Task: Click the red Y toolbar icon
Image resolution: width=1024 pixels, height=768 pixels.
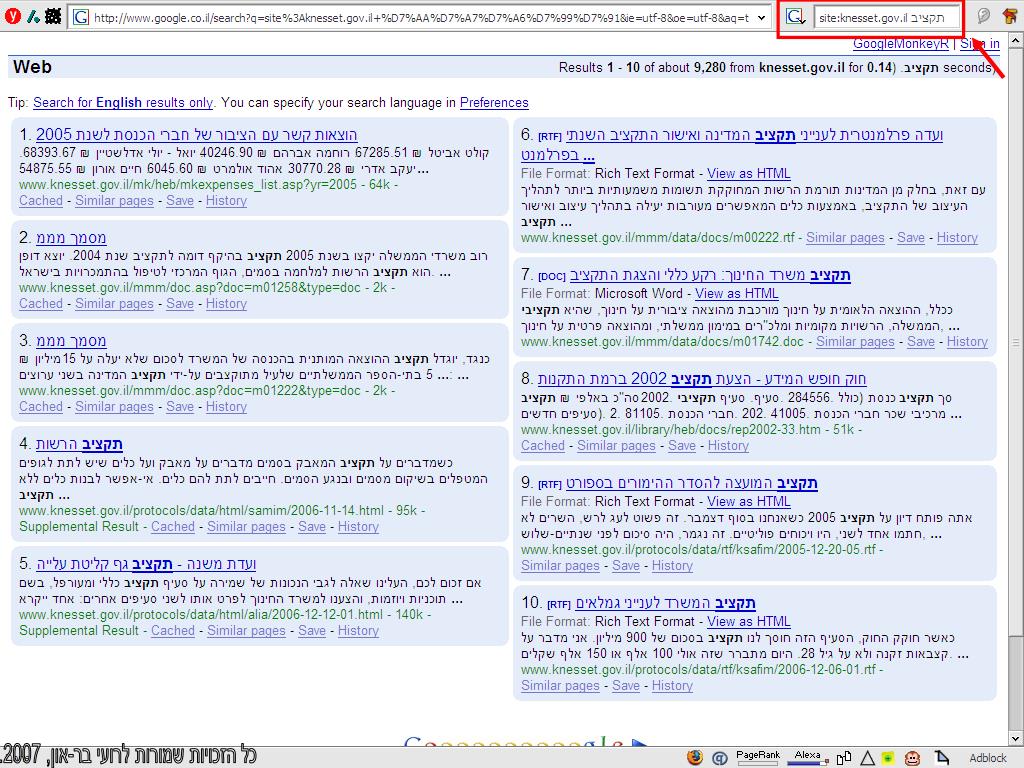Action: pyautogui.click(x=12, y=17)
